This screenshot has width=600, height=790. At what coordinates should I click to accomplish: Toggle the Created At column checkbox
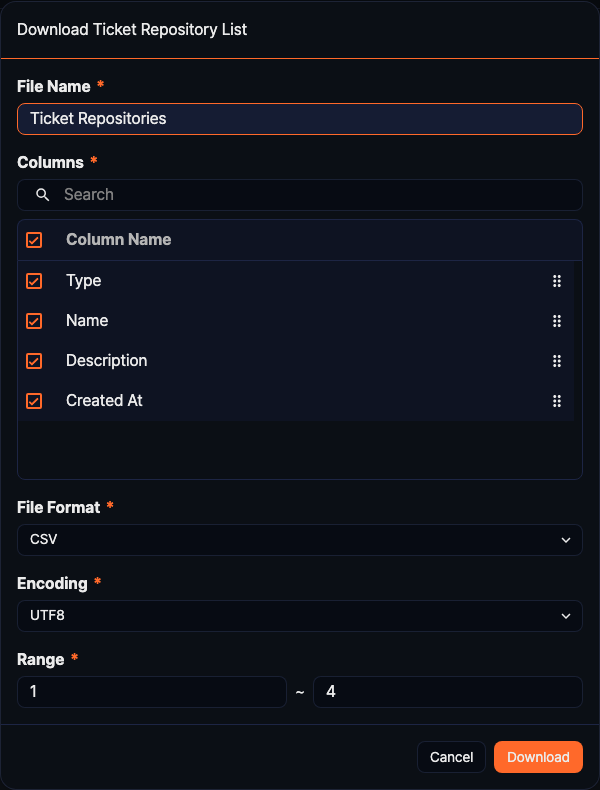coord(34,401)
